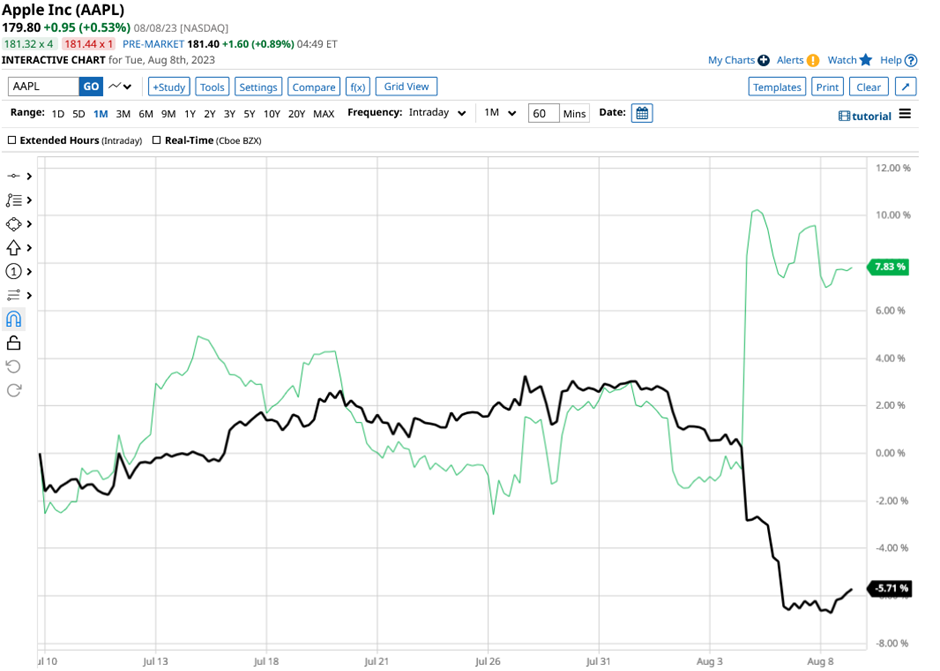The width and height of the screenshot is (940, 671).
Task: Click the unlock padlock icon
Action: coord(14,343)
